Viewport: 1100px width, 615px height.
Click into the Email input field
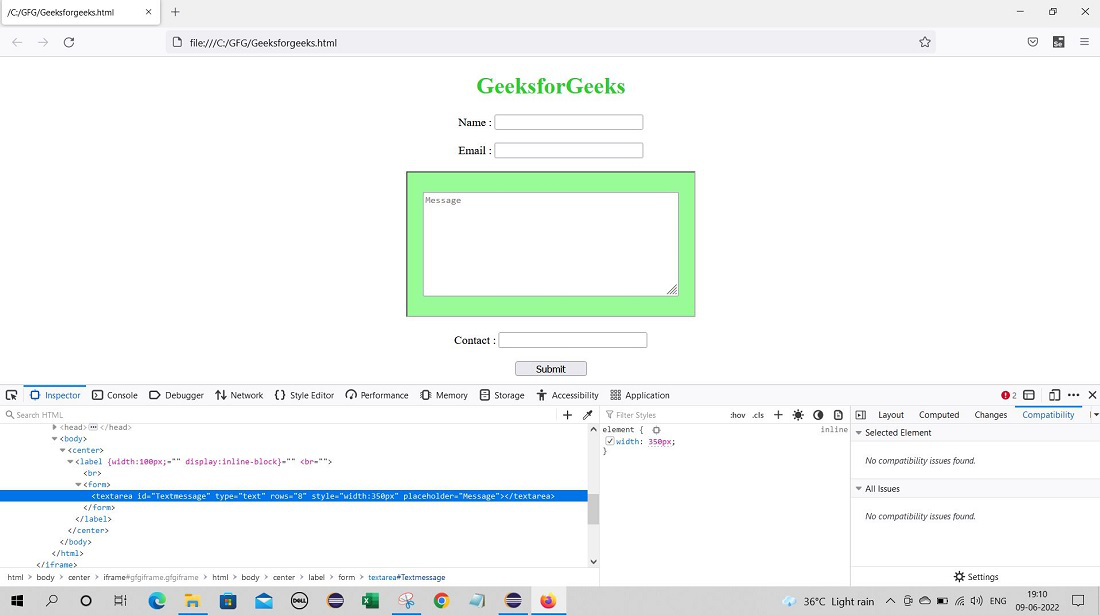click(569, 151)
